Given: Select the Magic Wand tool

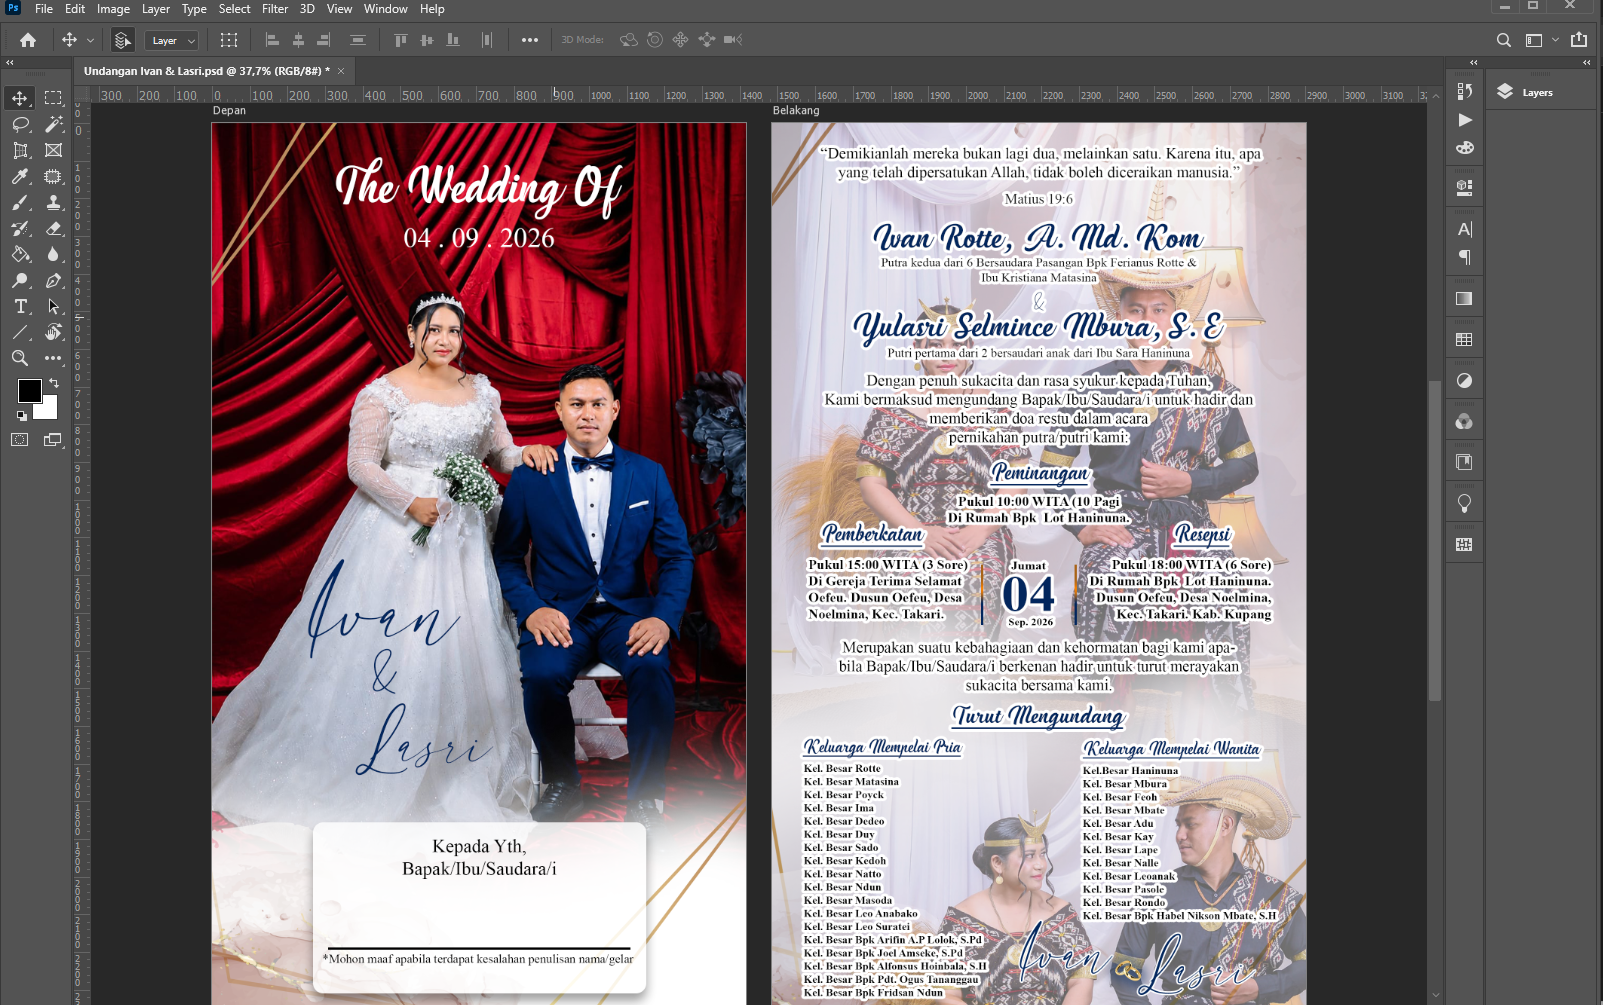Looking at the screenshot, I should [x=53, y=124].
